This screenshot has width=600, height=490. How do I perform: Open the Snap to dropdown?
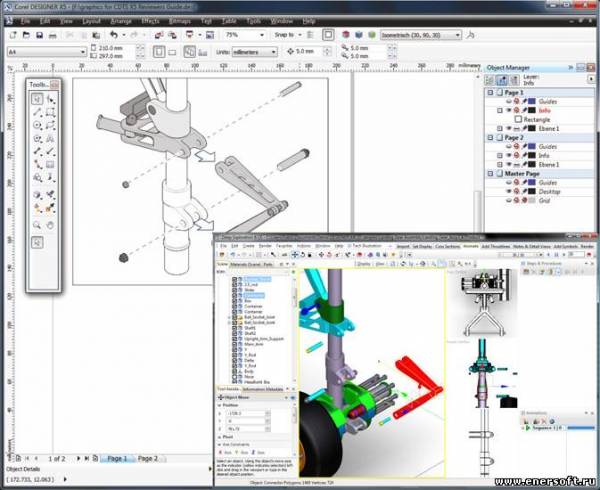tap(300, 35)
